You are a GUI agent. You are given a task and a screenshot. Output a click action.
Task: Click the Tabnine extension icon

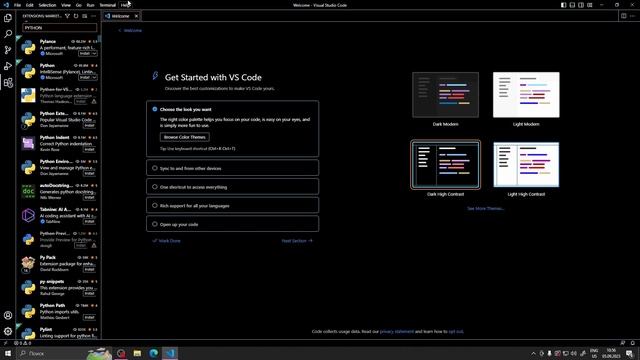tap(28, 215)
